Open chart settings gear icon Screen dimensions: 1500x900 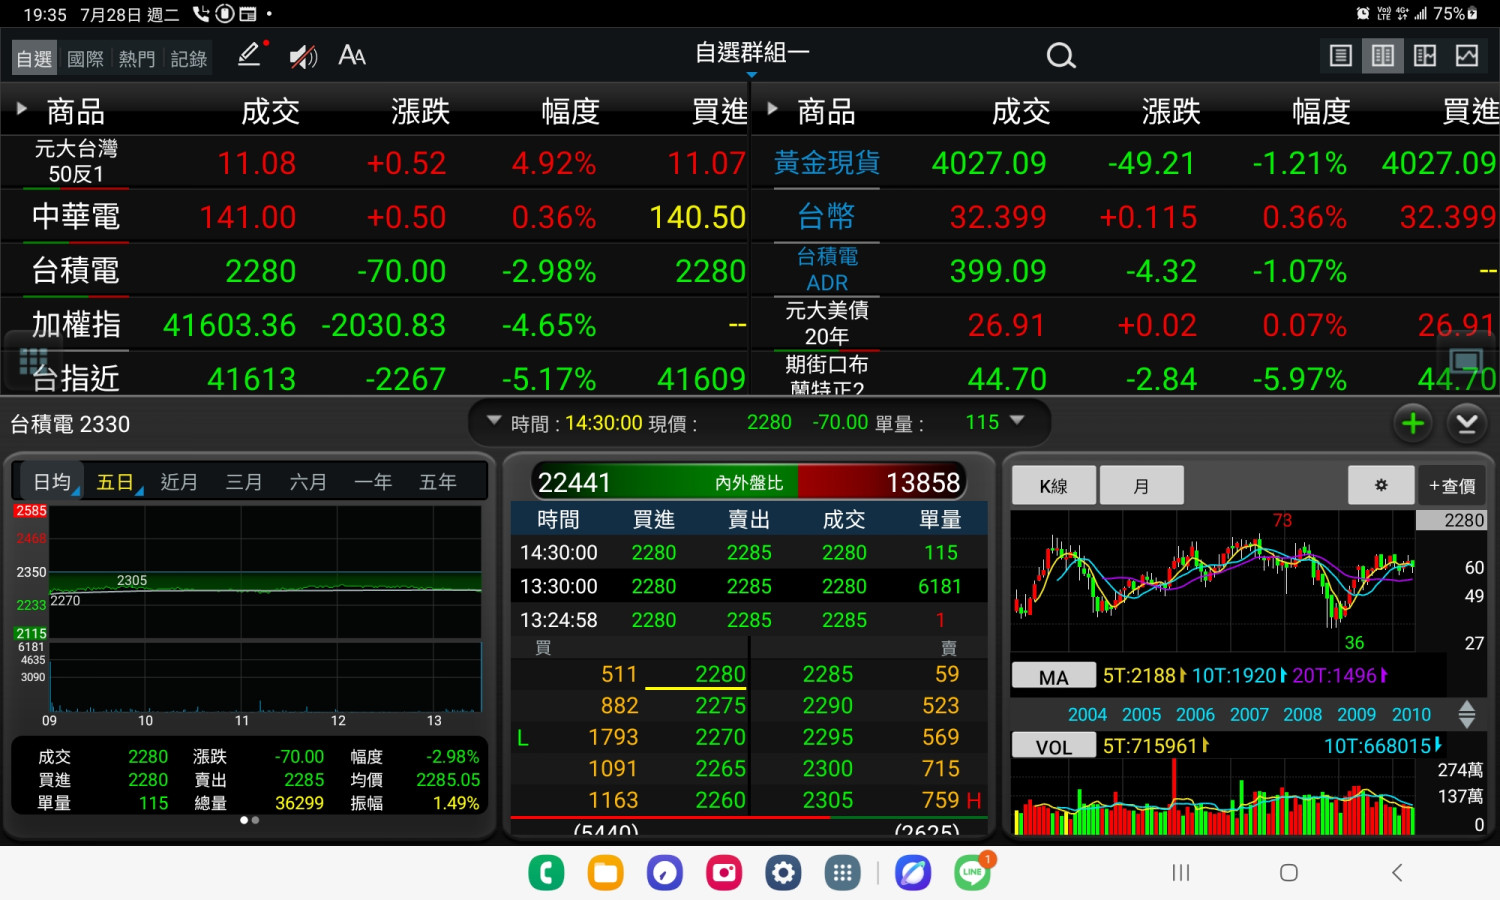(1381, 485)
